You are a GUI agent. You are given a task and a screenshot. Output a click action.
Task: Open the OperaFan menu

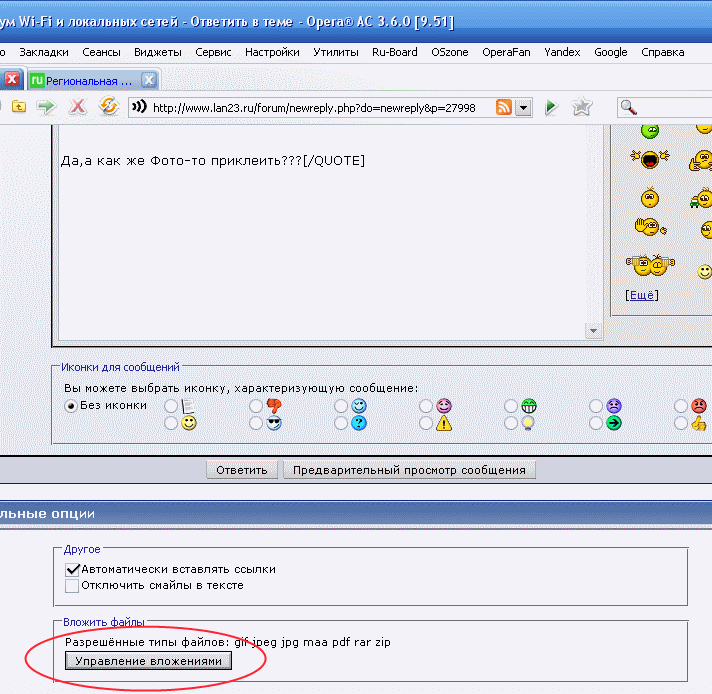point(506,52)
